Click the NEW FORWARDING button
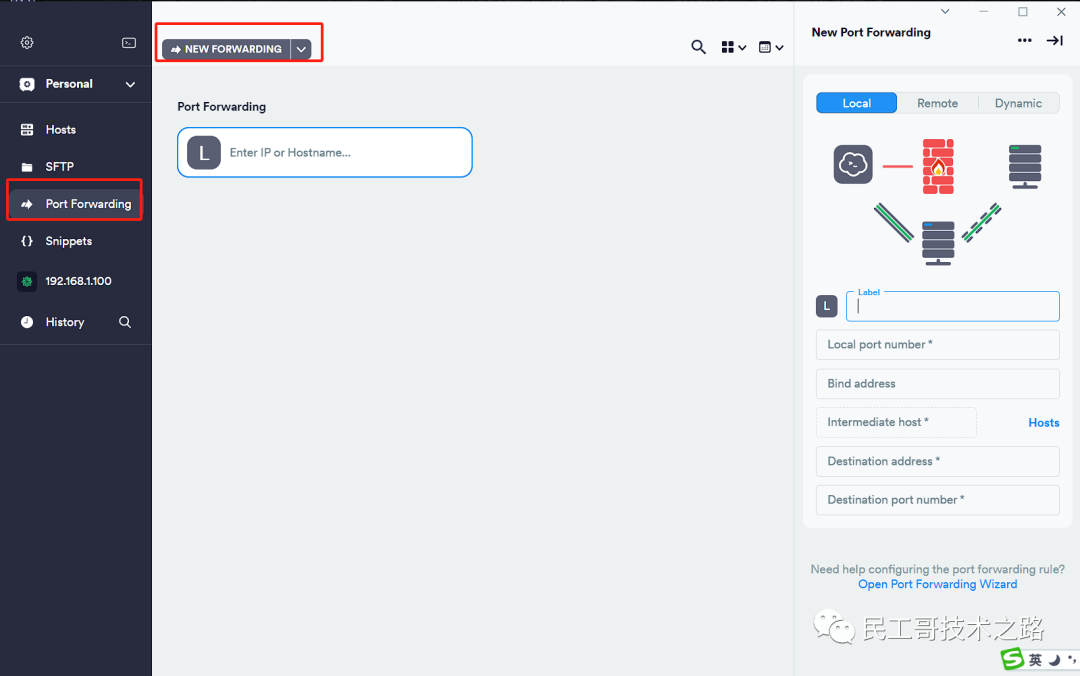This screenshot has width=1080, height=676. (x=226, y=49)
